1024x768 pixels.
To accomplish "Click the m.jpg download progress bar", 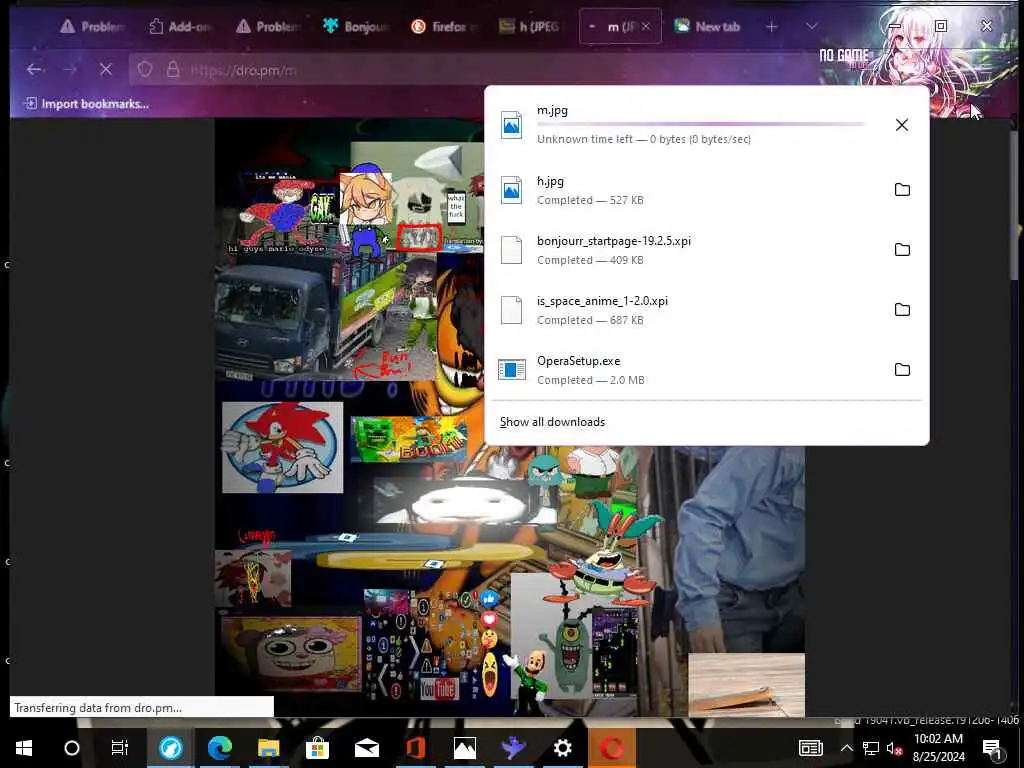I will click(x=701, y=124).
